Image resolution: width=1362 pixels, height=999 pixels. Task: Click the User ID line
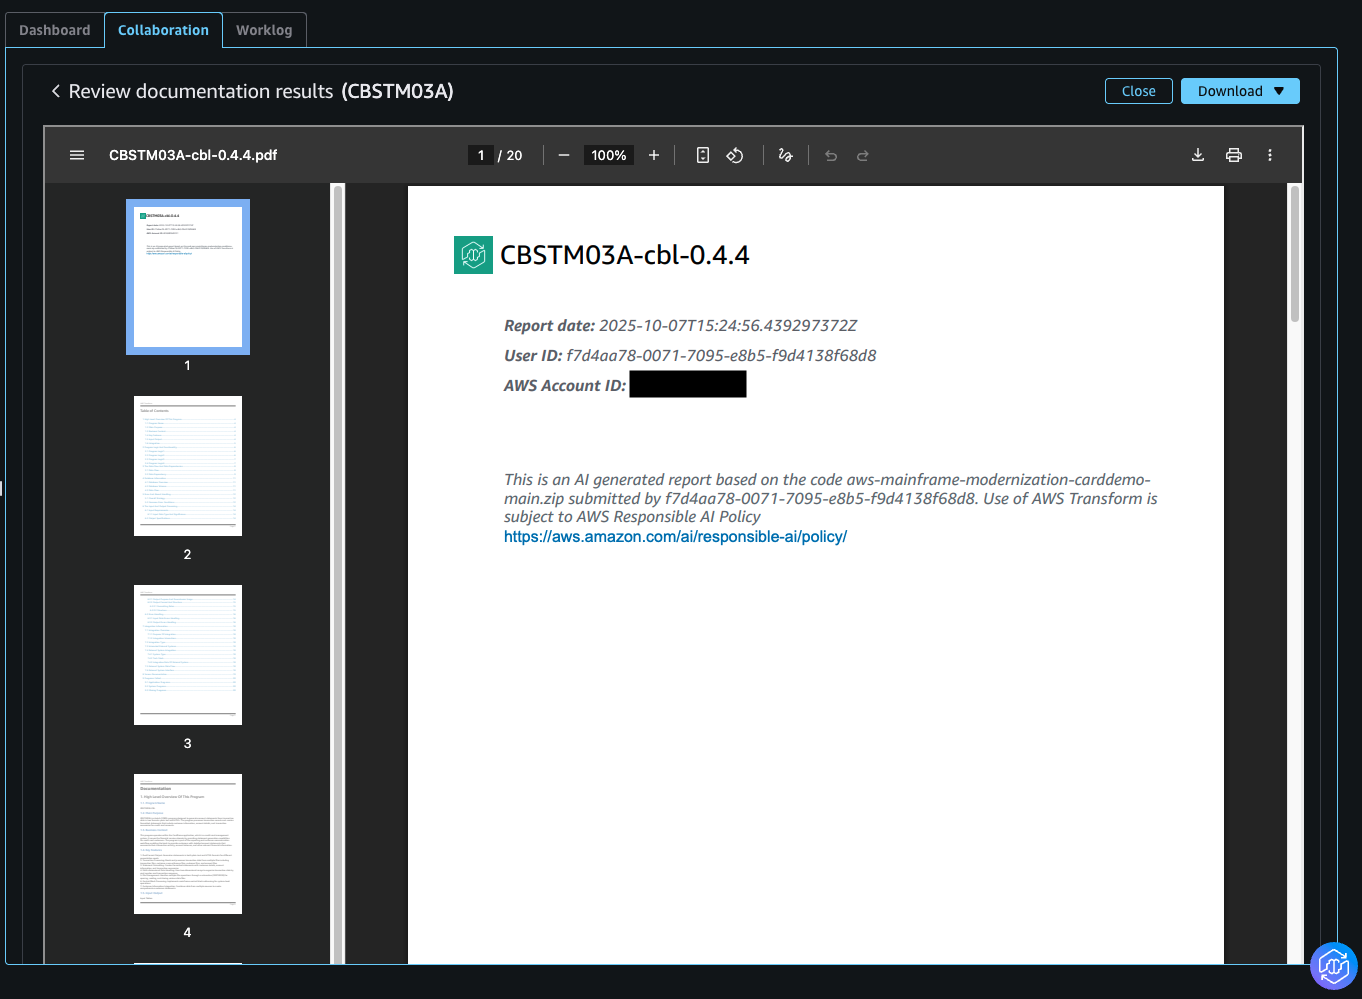[x=690, y=356]
